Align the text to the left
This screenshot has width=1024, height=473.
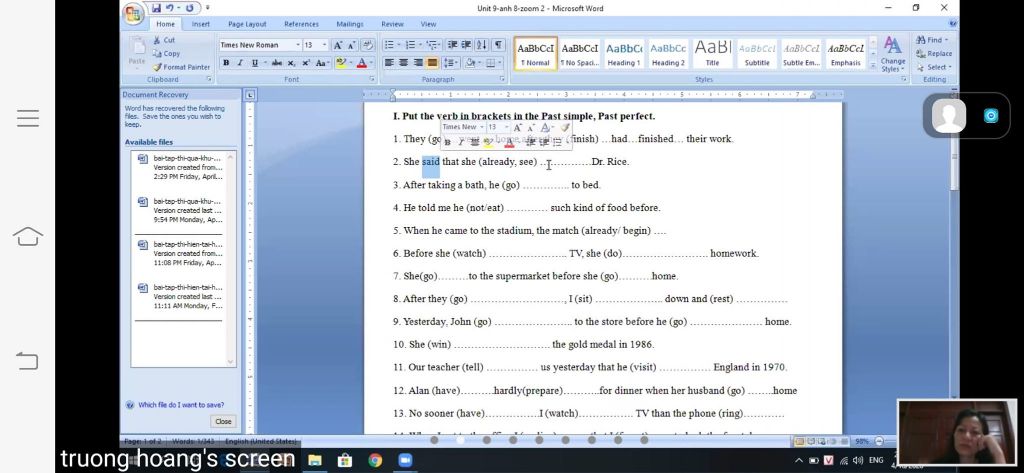point(389,63)
